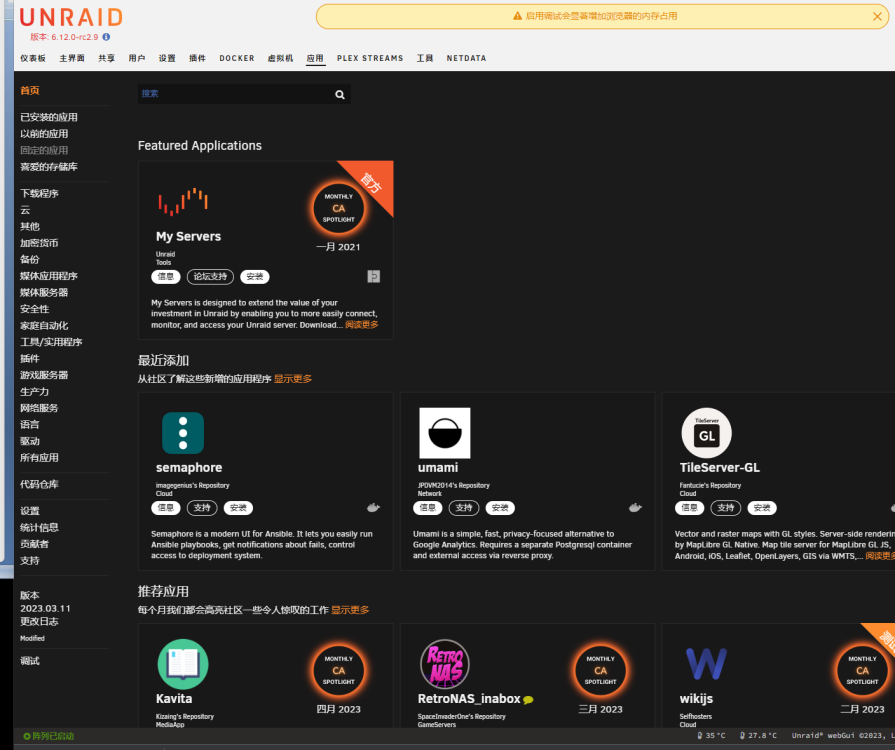Click the umami app icon
This screenshot has height=750, width=895.
pos(445,433)
